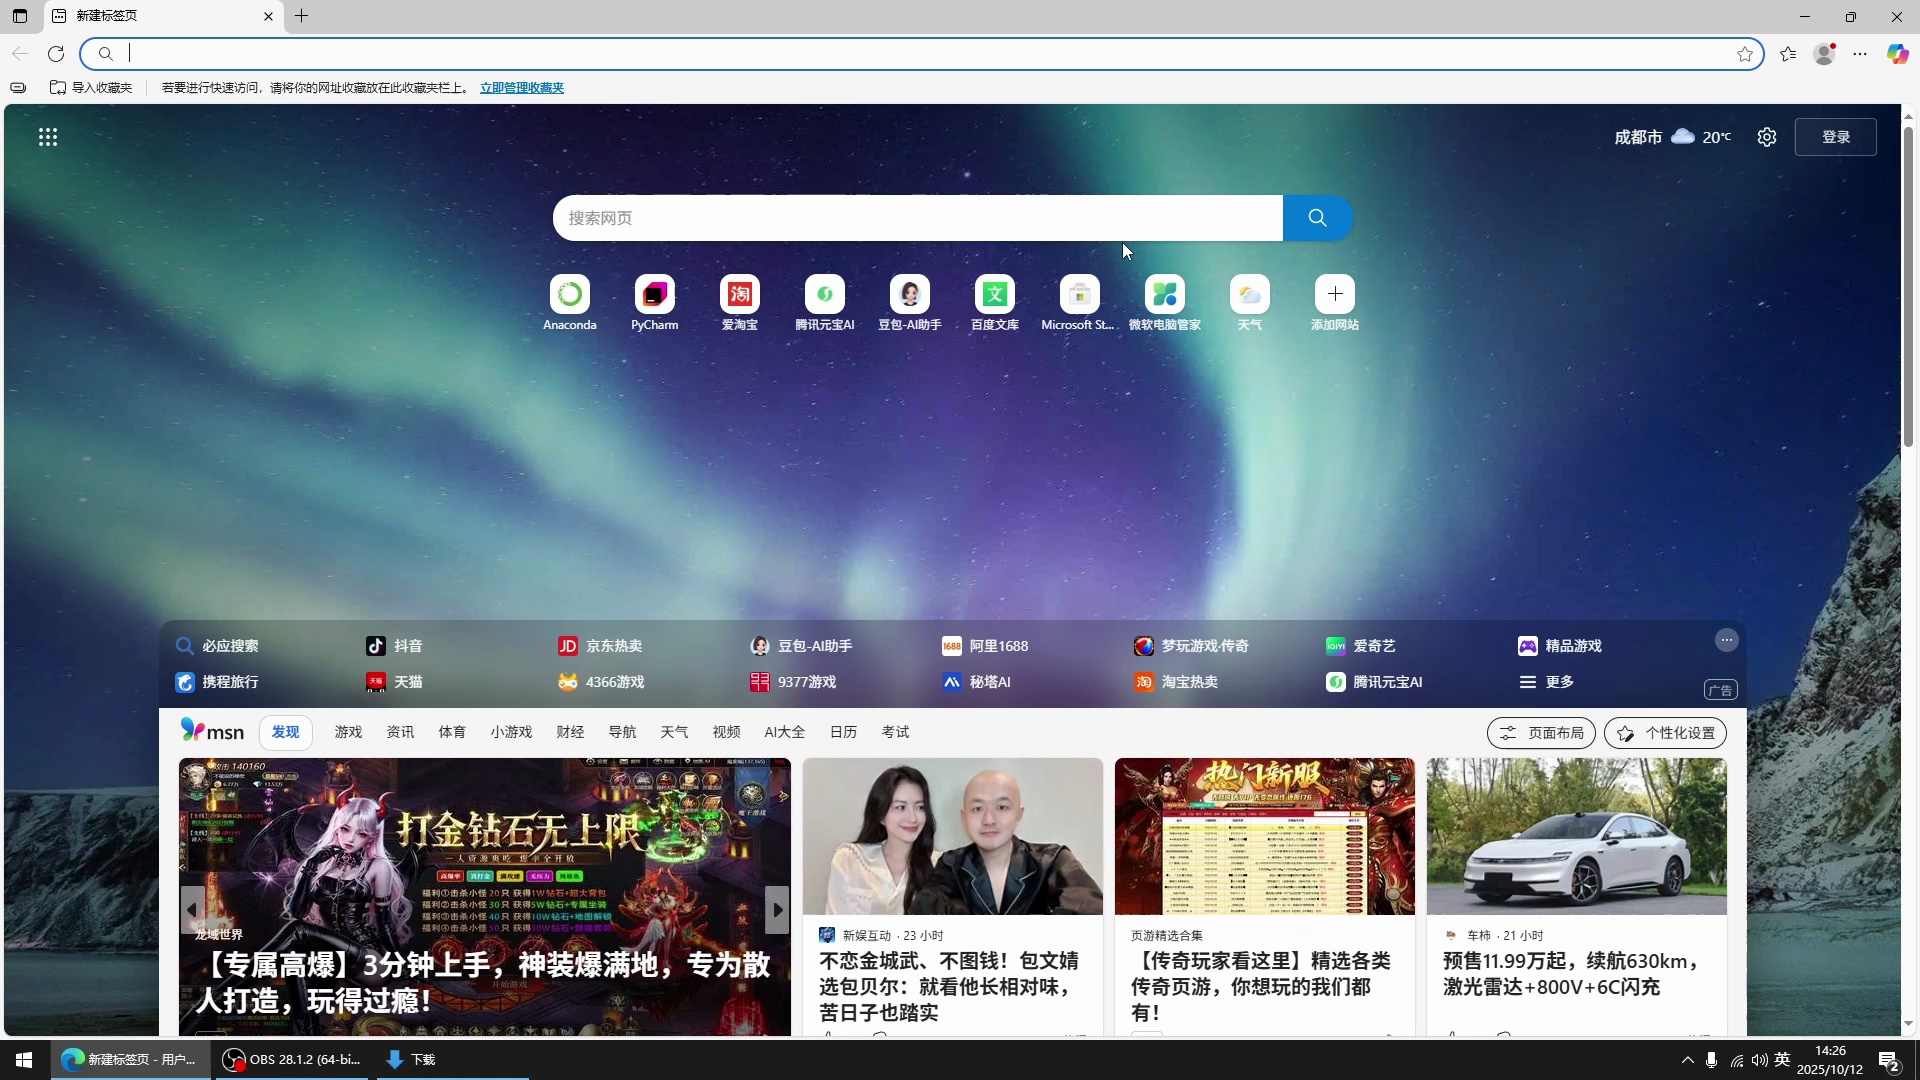The image size is (1920, 1080).
Task: Open the 爱奇艺 quick link
Action: [x=1360, y=646]
